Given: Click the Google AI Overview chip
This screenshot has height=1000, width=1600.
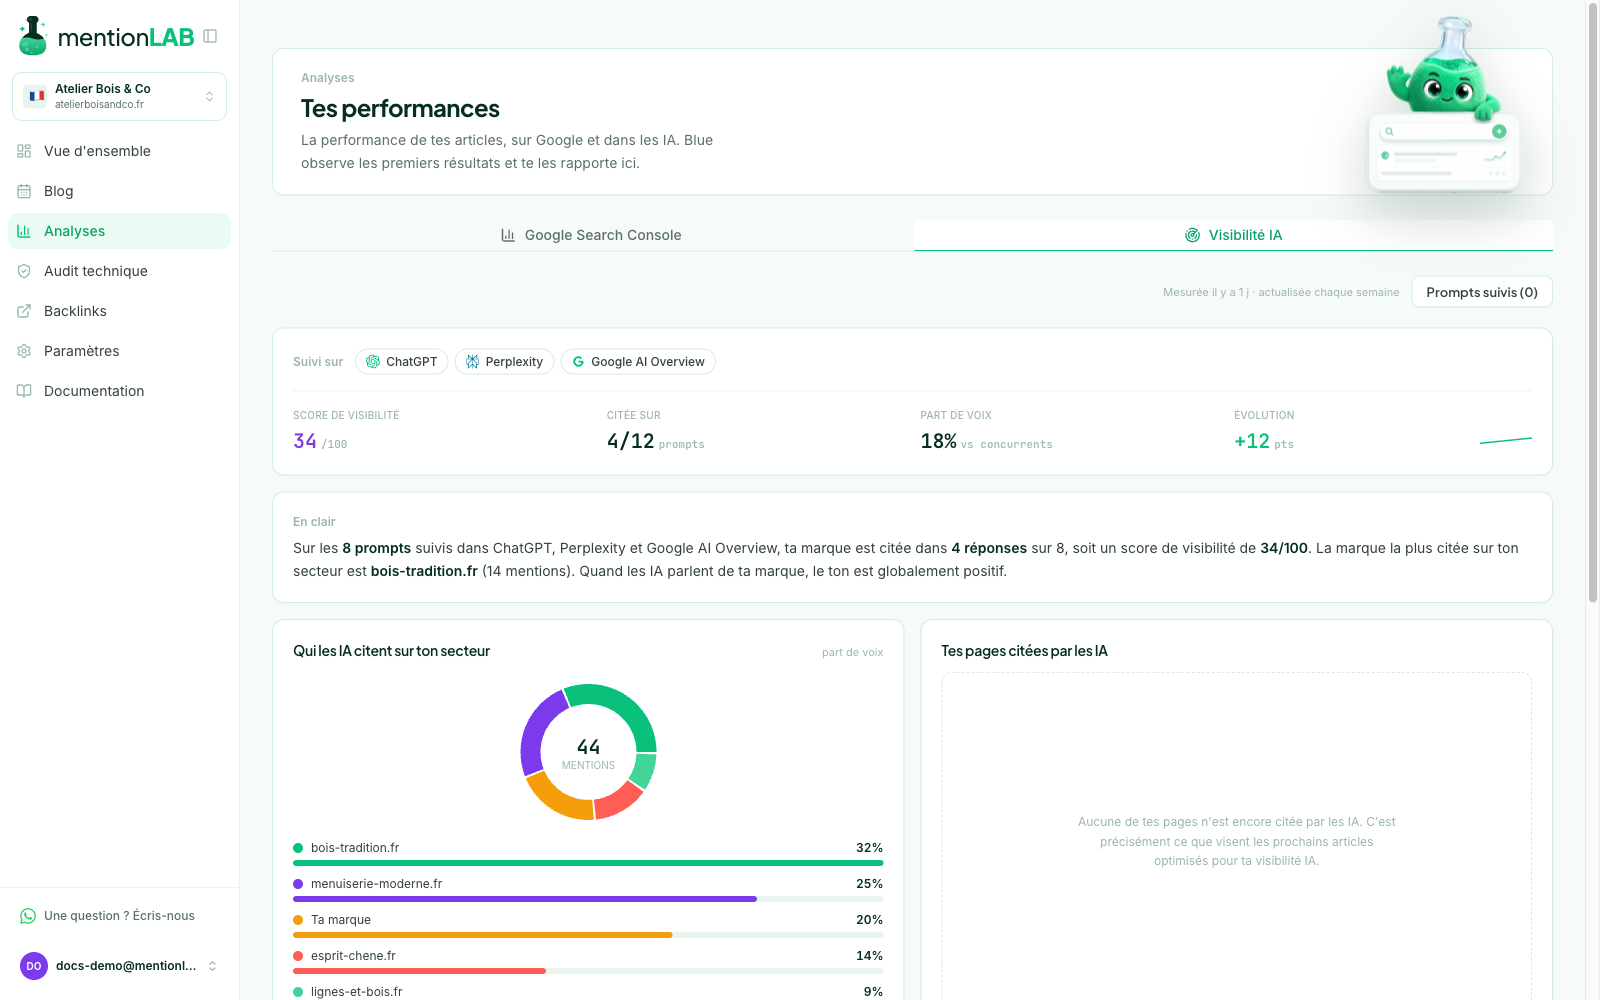Looking at the screenshot, I should [x=638, y=362].
